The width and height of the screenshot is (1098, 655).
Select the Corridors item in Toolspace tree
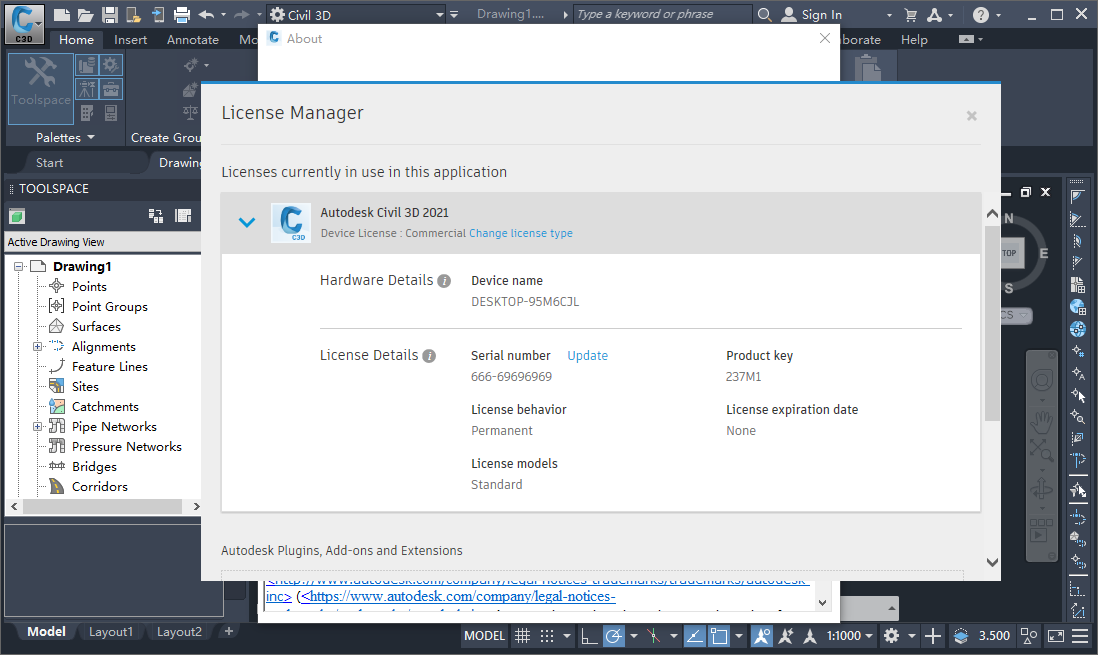(x=99, y=486)
